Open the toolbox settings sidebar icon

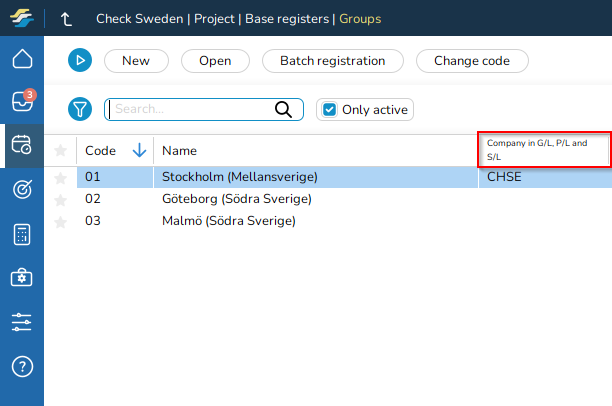click(x=22, y=278)
